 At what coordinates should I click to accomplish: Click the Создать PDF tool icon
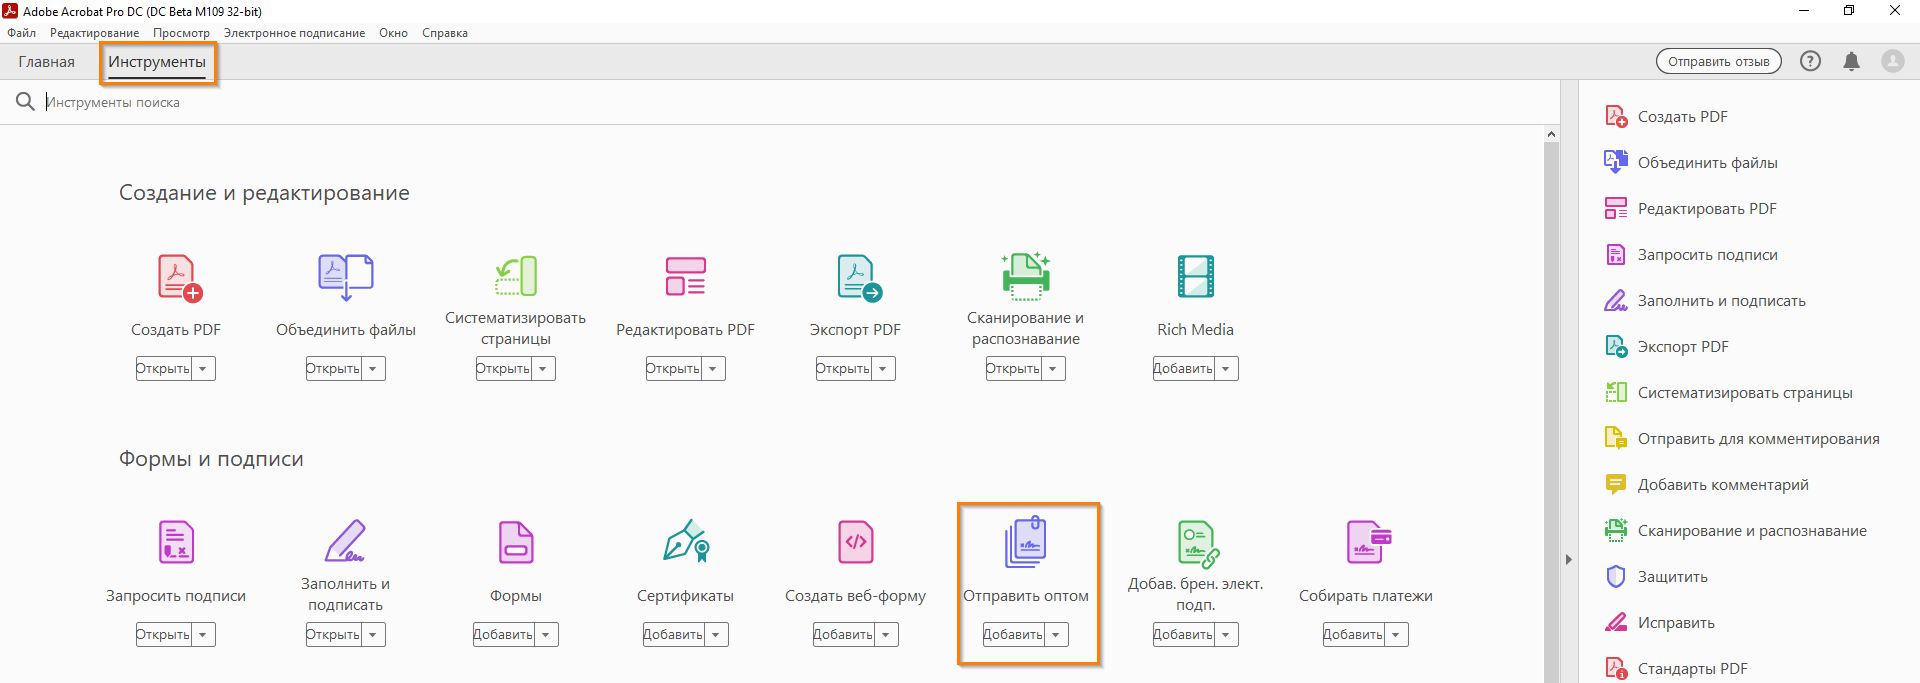180,277
